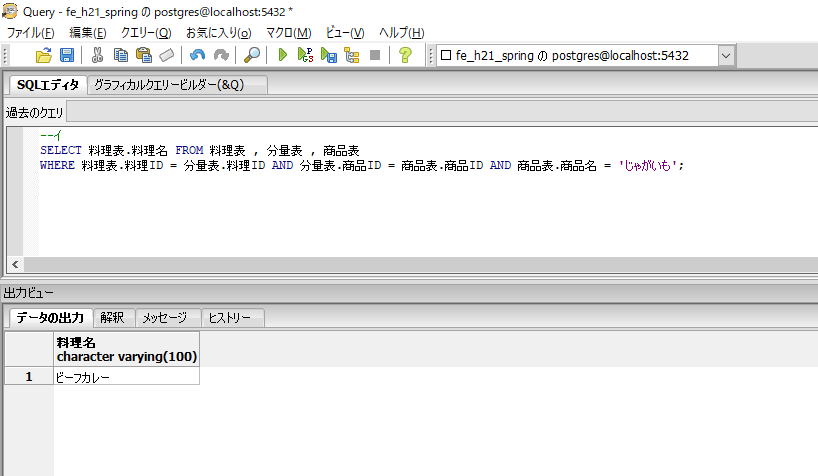The height and width of the screenshot is (476, 818).
Task: Execute query and save results to file
Action: pyautogui.click(x=328, y=56)
